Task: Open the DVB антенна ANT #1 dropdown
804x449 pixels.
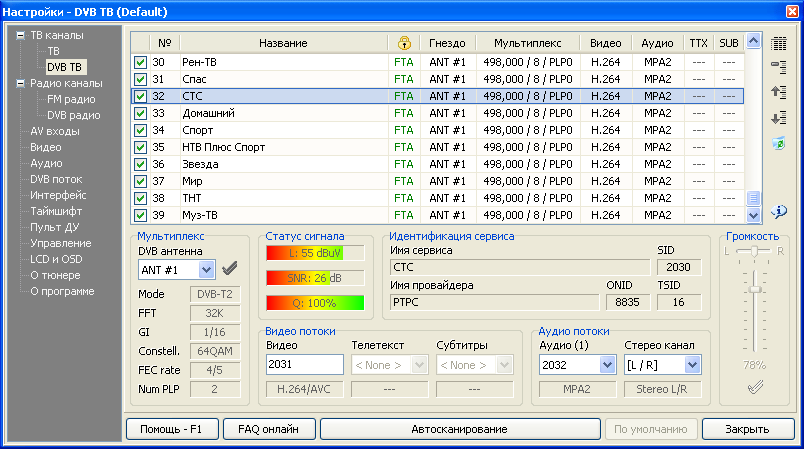Action: coord(207,269)
